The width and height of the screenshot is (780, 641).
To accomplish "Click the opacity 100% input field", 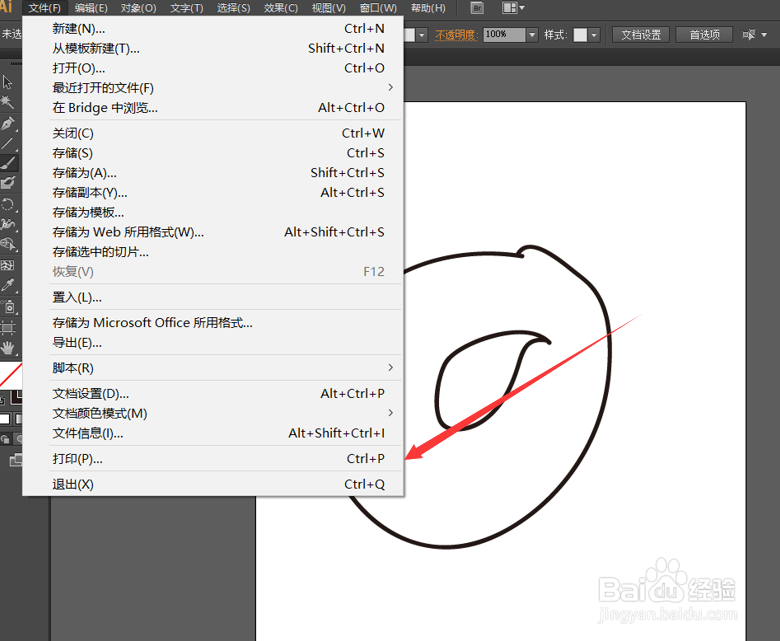I will pyautogui.click(x=504, y=35).
